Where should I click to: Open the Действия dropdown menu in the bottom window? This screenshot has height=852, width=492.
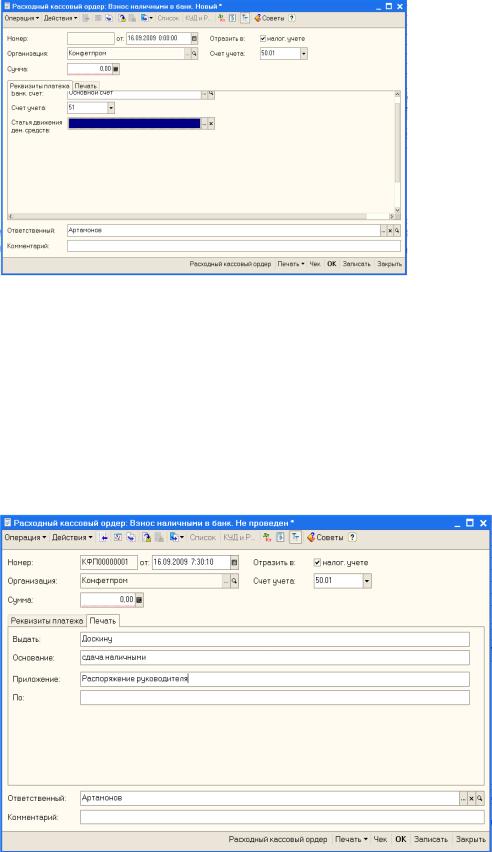coord(72,537)
